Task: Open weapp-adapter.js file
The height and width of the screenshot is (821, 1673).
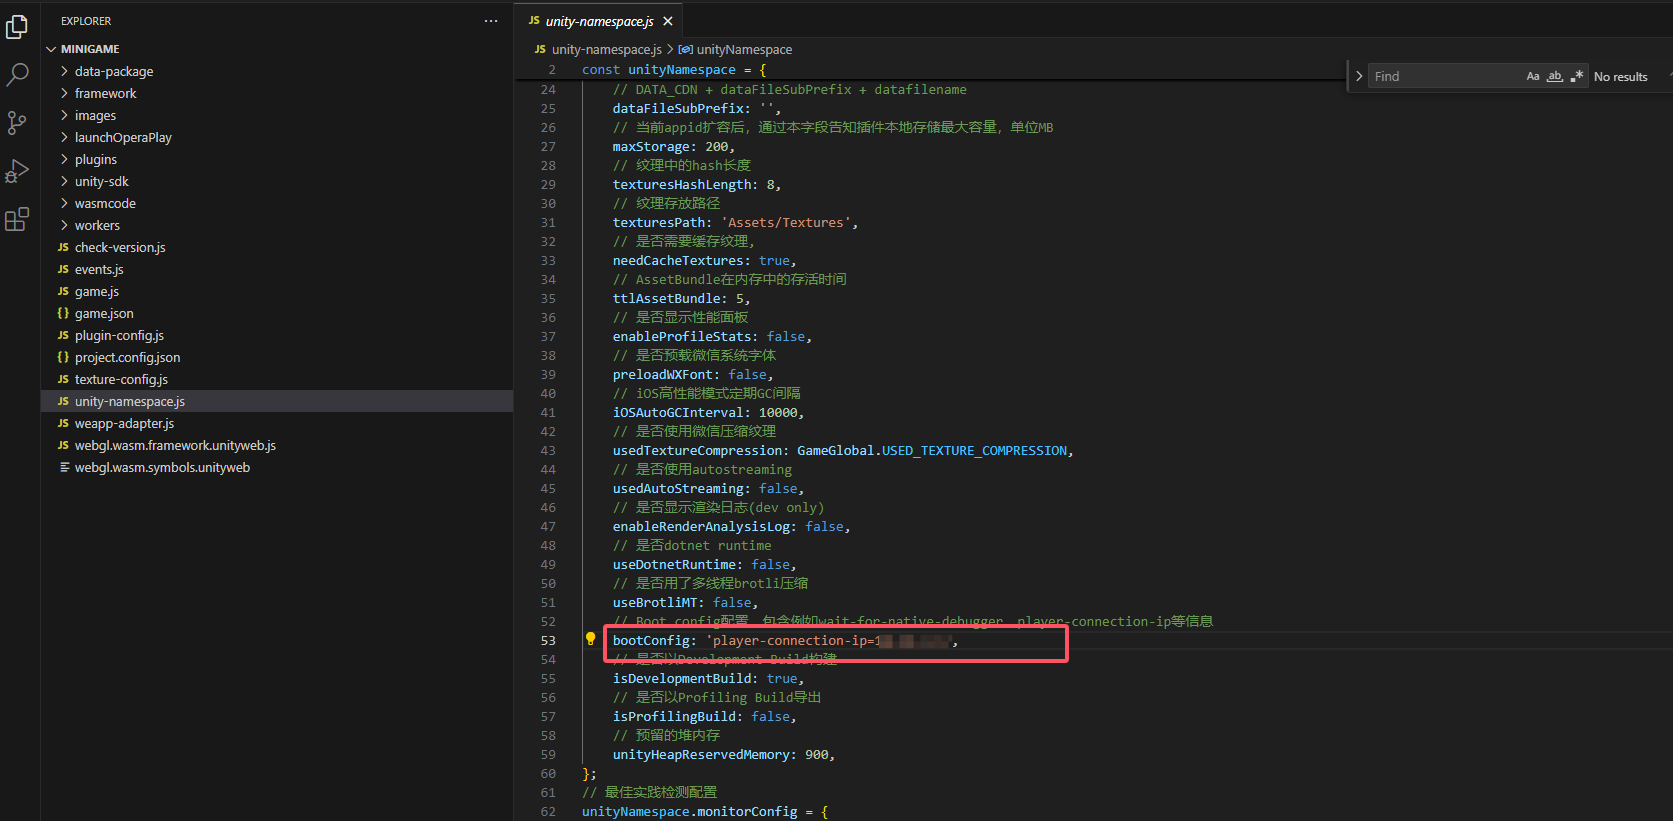Action: click(277, 423)
